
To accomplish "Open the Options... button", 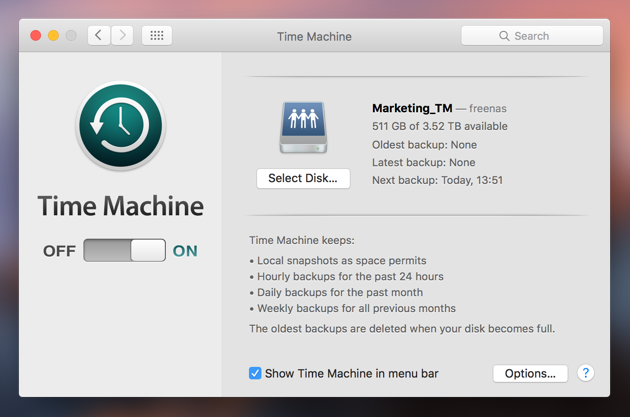I will pyautogui.click(x=530, y=374).
